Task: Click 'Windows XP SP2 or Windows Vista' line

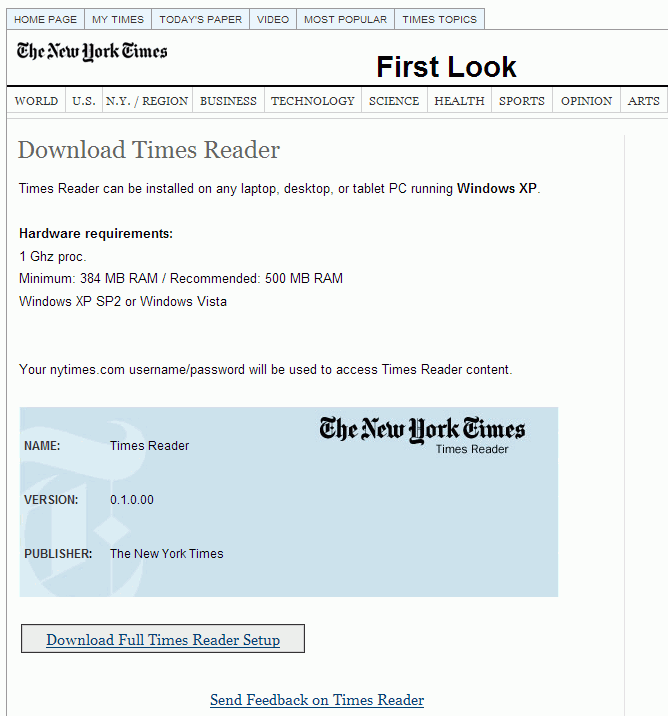Action: (x=123, y=301)
